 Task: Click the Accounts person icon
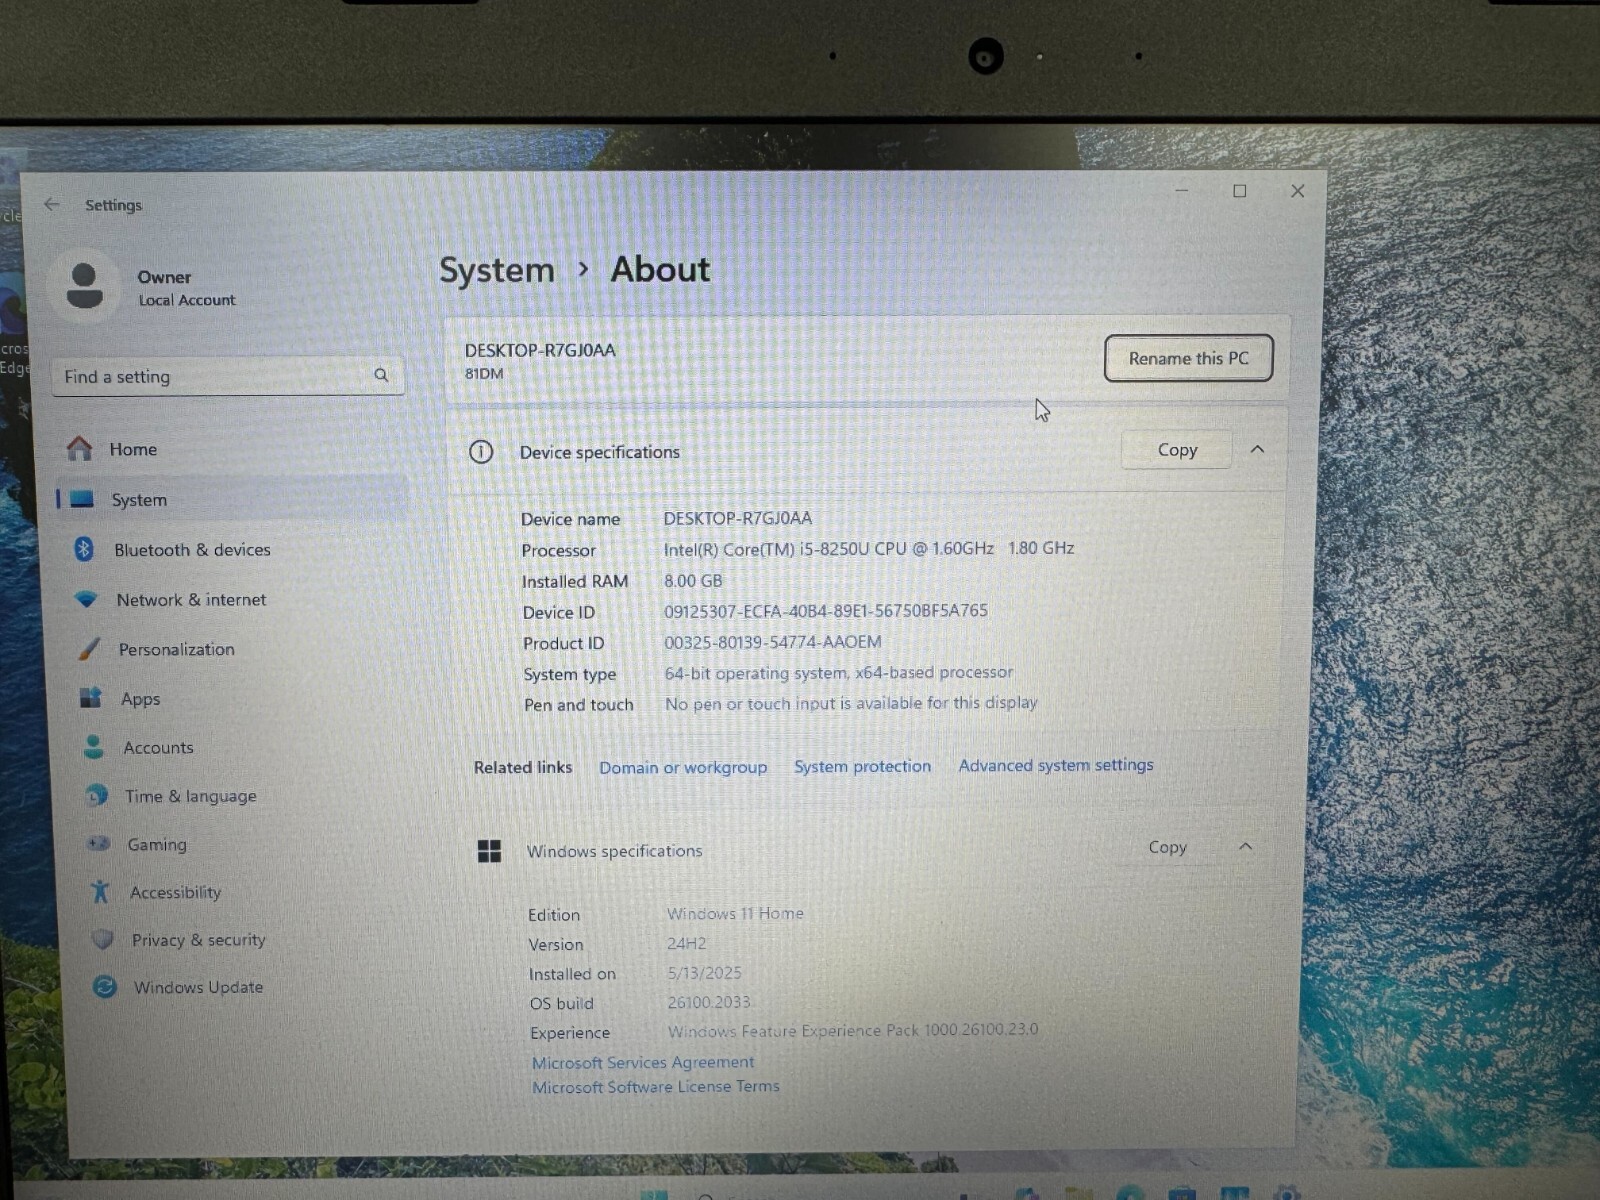tap(94, 747)
